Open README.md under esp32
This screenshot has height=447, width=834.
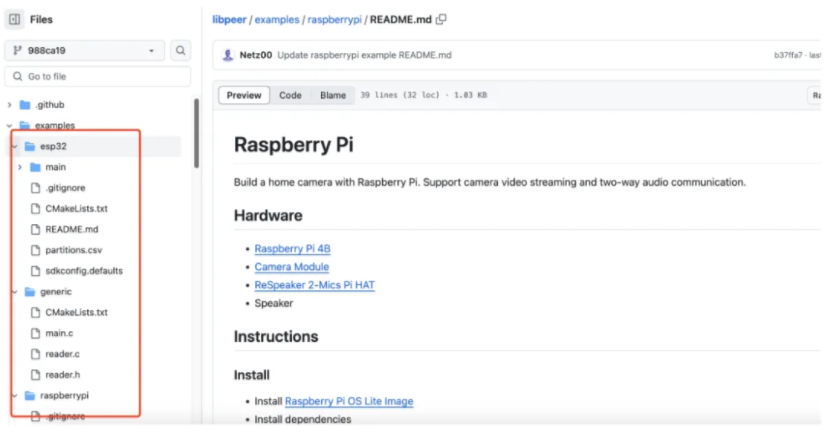point(72,229)
